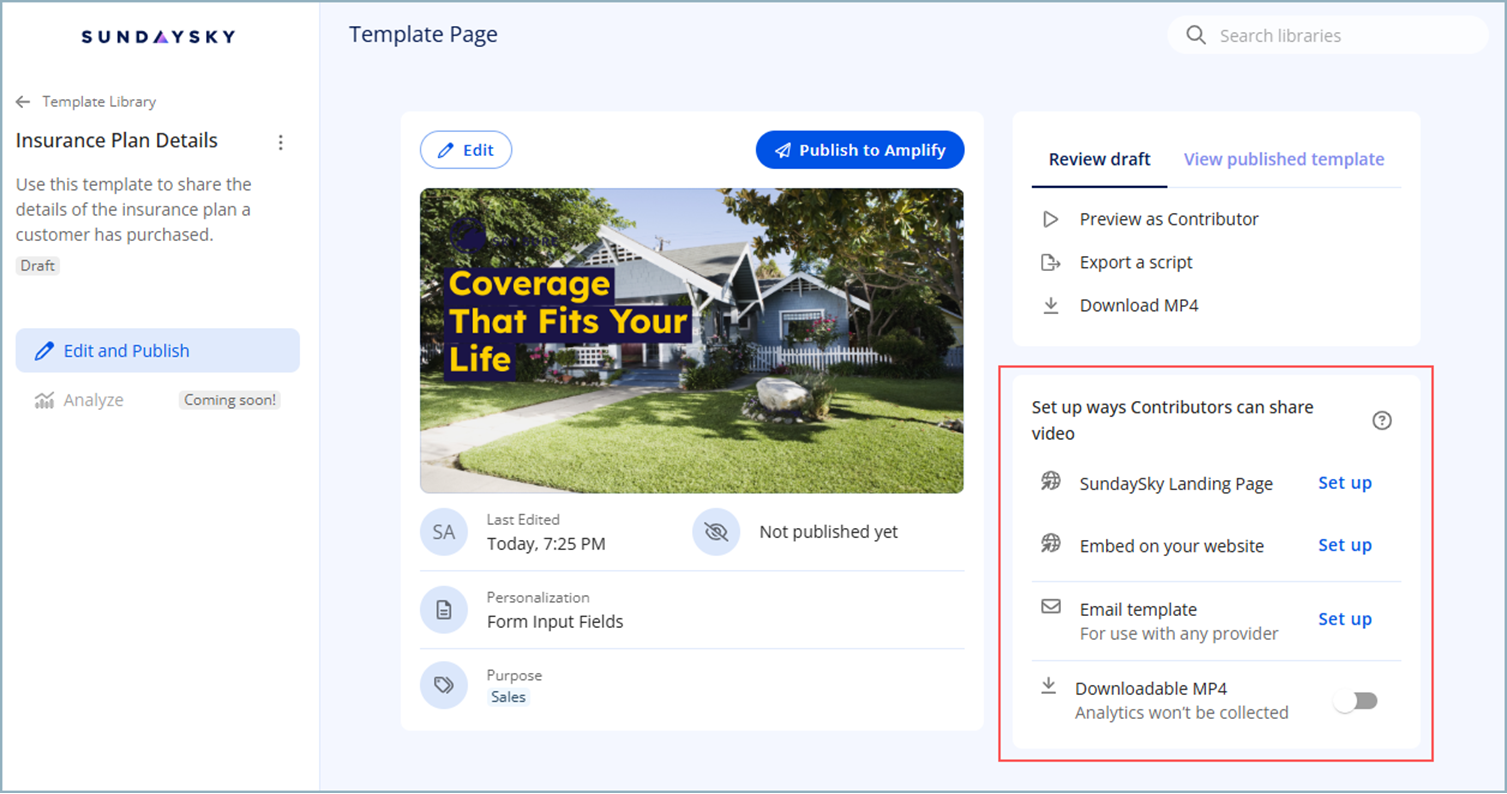
Task: Switch to View published template tab
Action: pyautogui.click(x=1283, y=160)
